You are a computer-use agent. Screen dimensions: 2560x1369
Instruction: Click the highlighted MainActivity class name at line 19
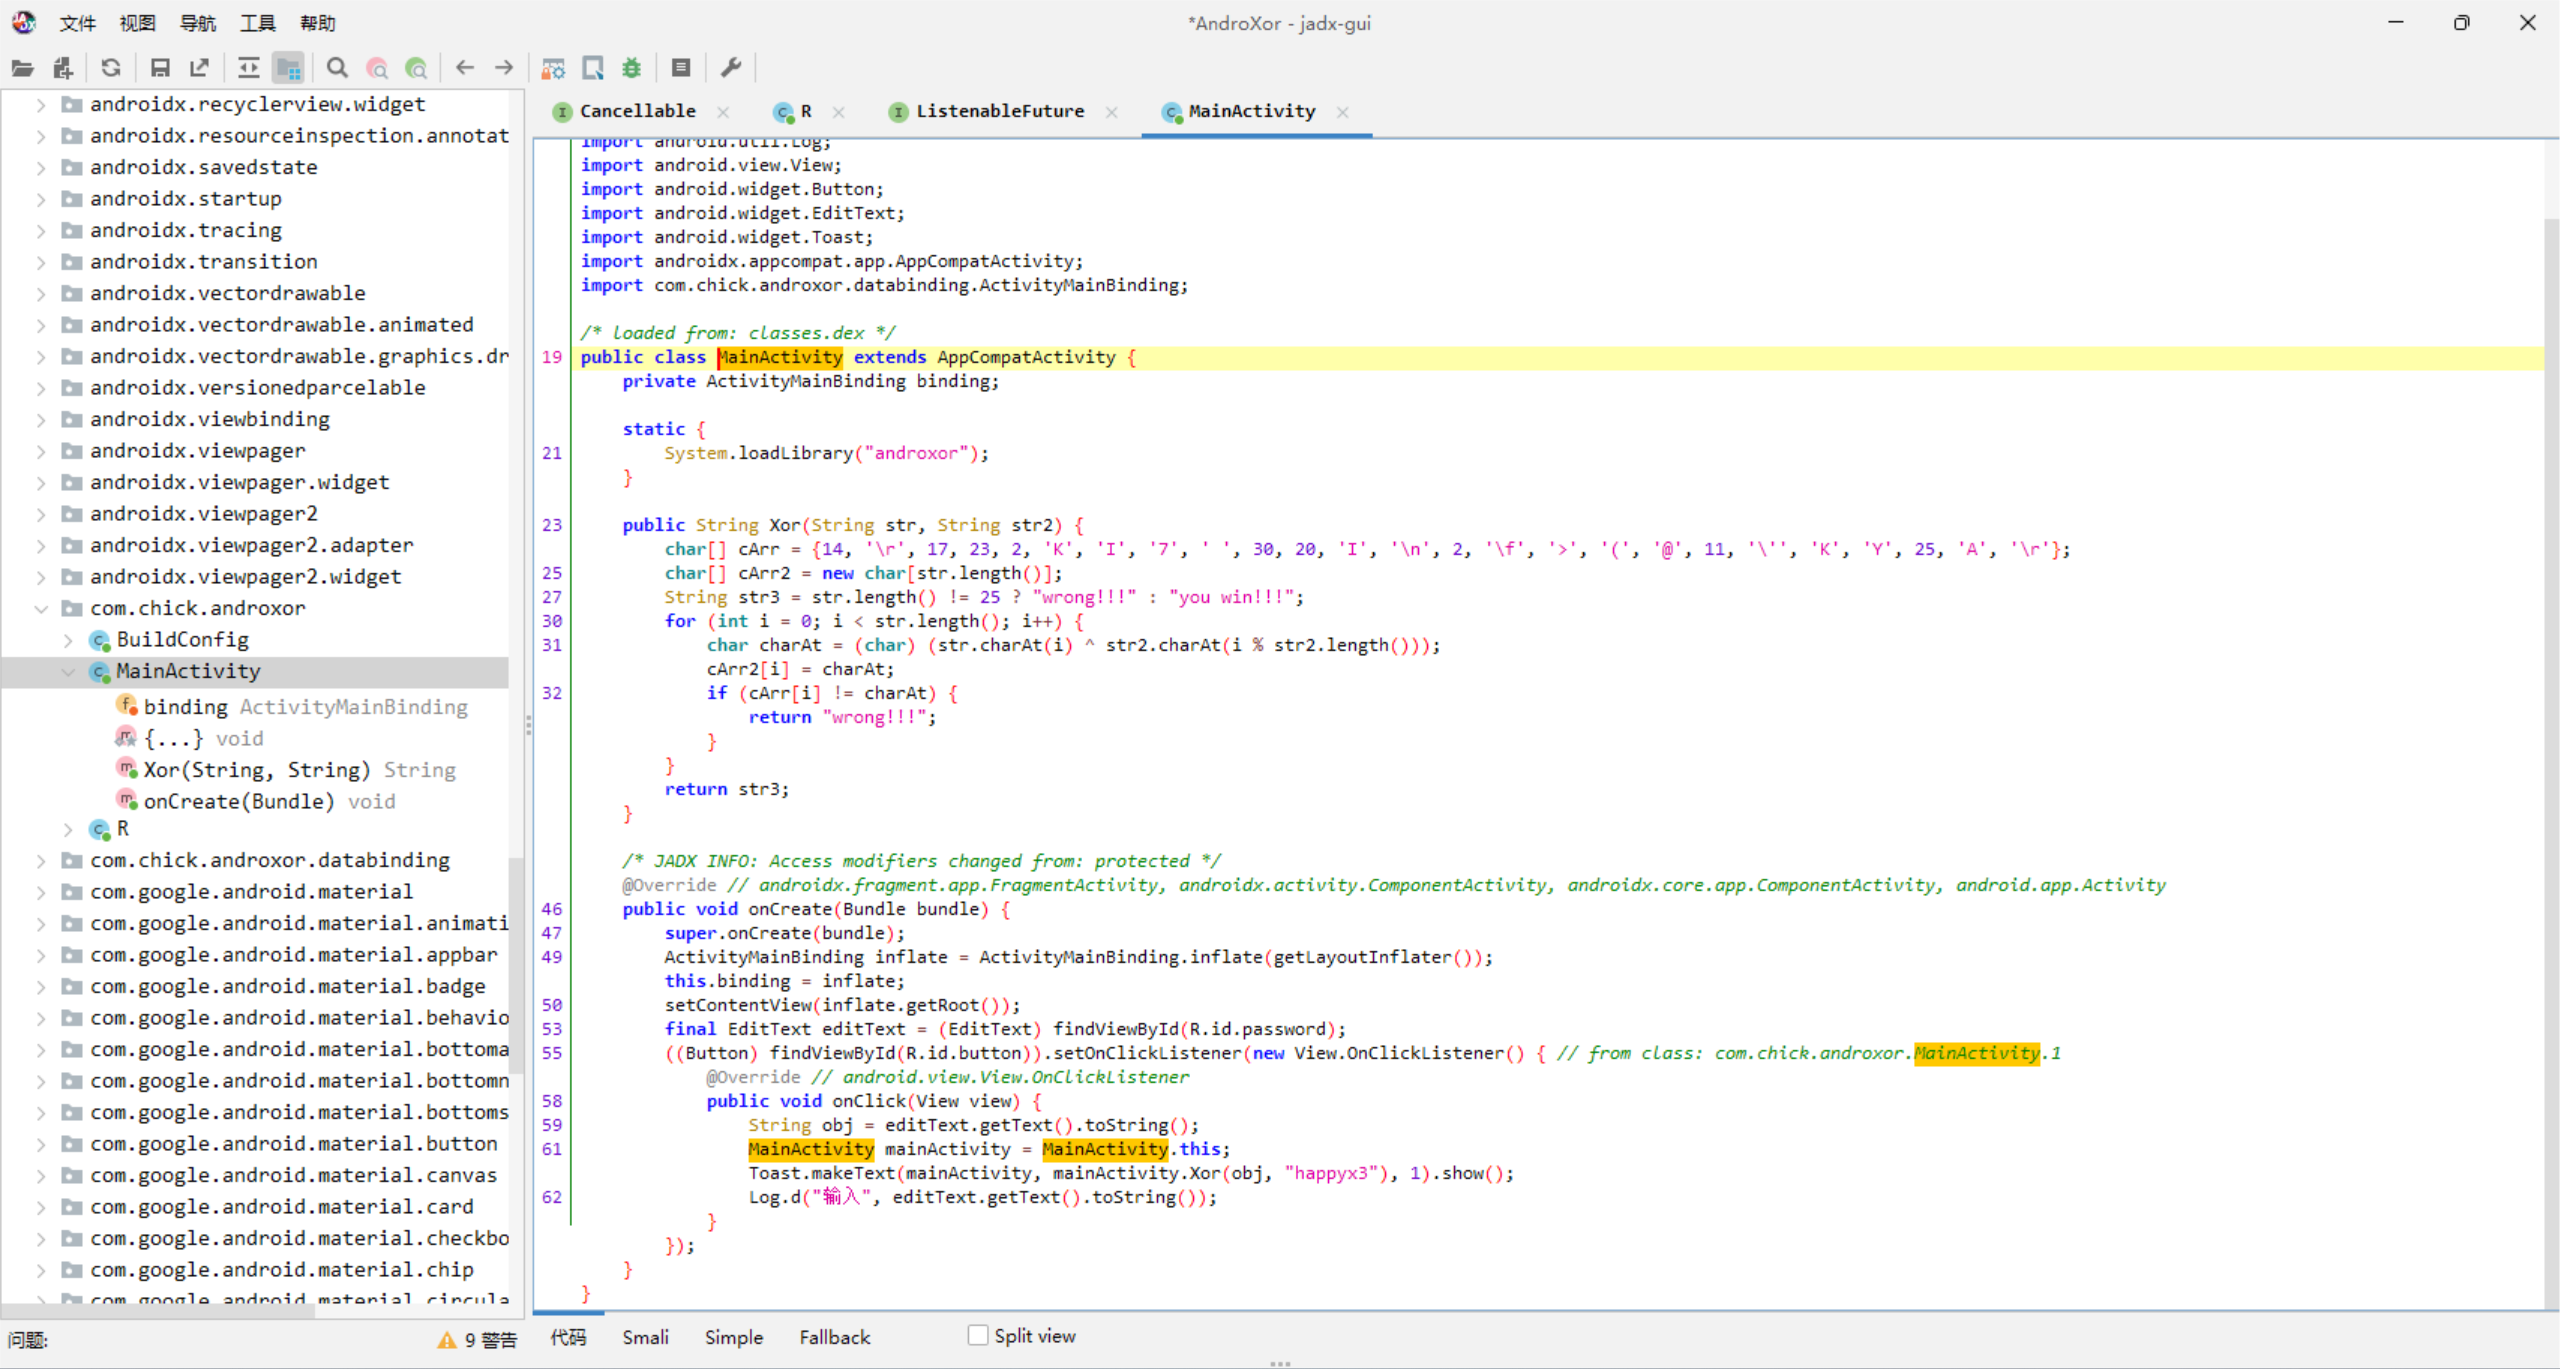[780, 357]
